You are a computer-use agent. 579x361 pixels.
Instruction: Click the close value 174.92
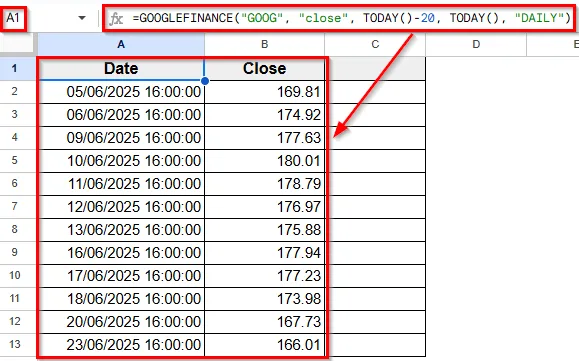click(x=264, y=114)
